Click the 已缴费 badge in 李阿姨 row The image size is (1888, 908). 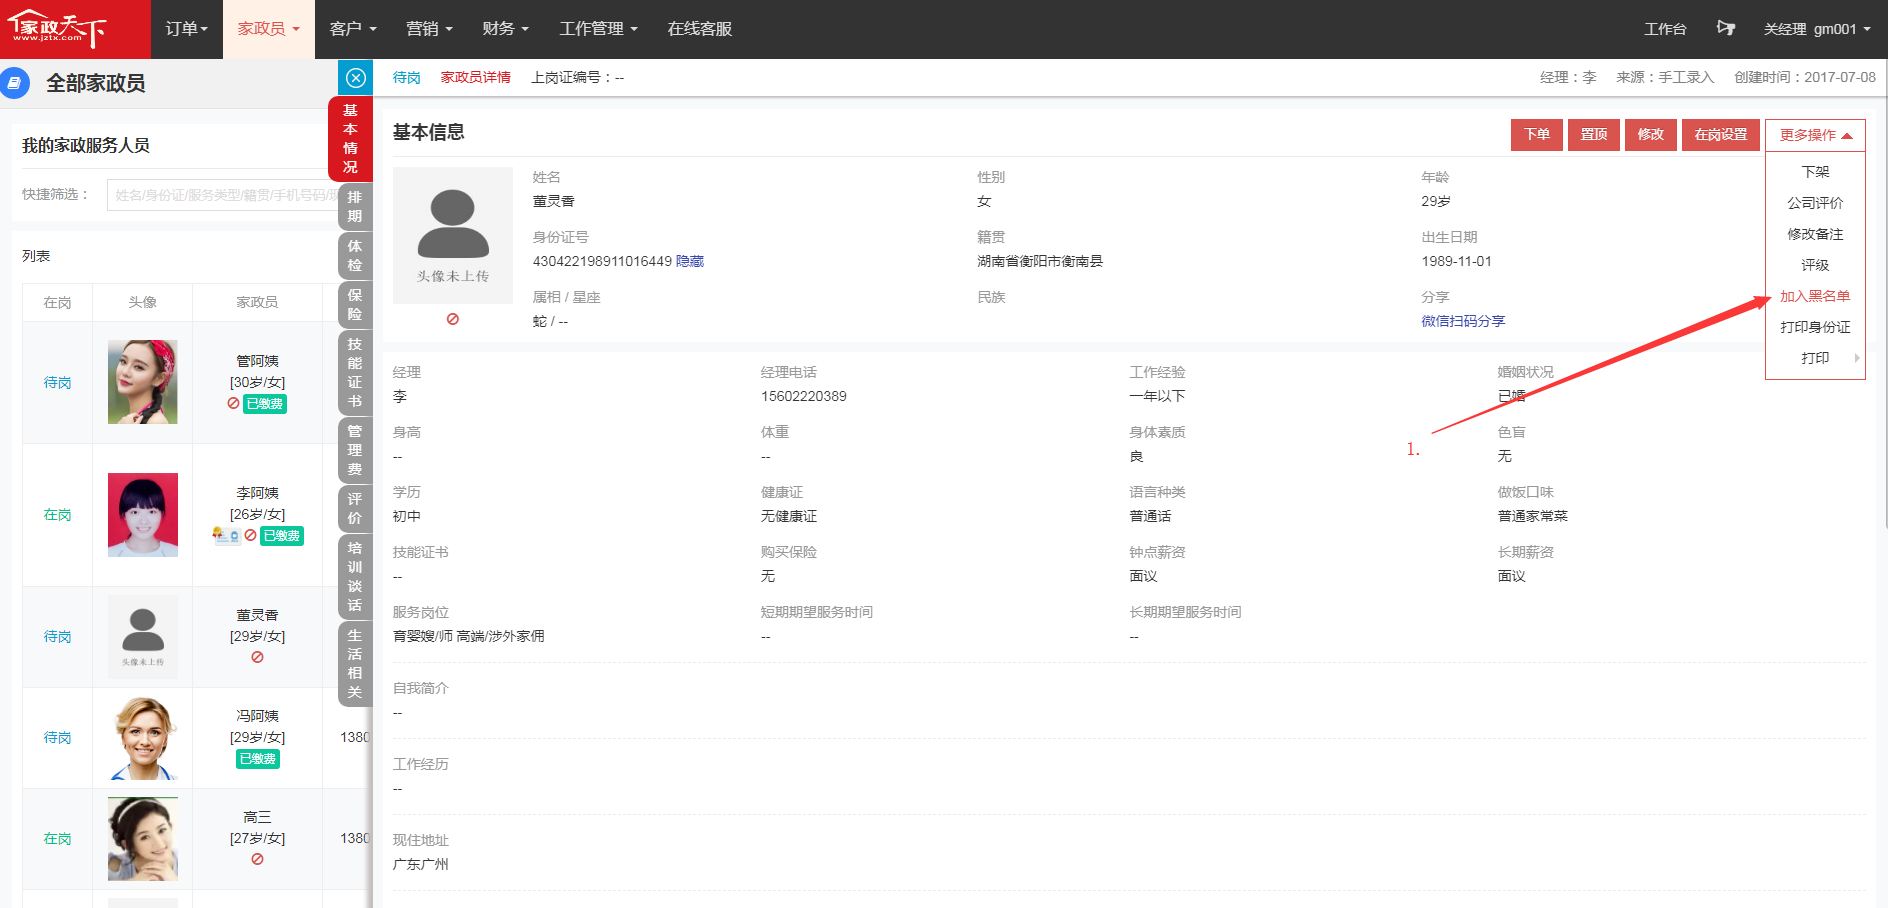(x=282, y=536)
